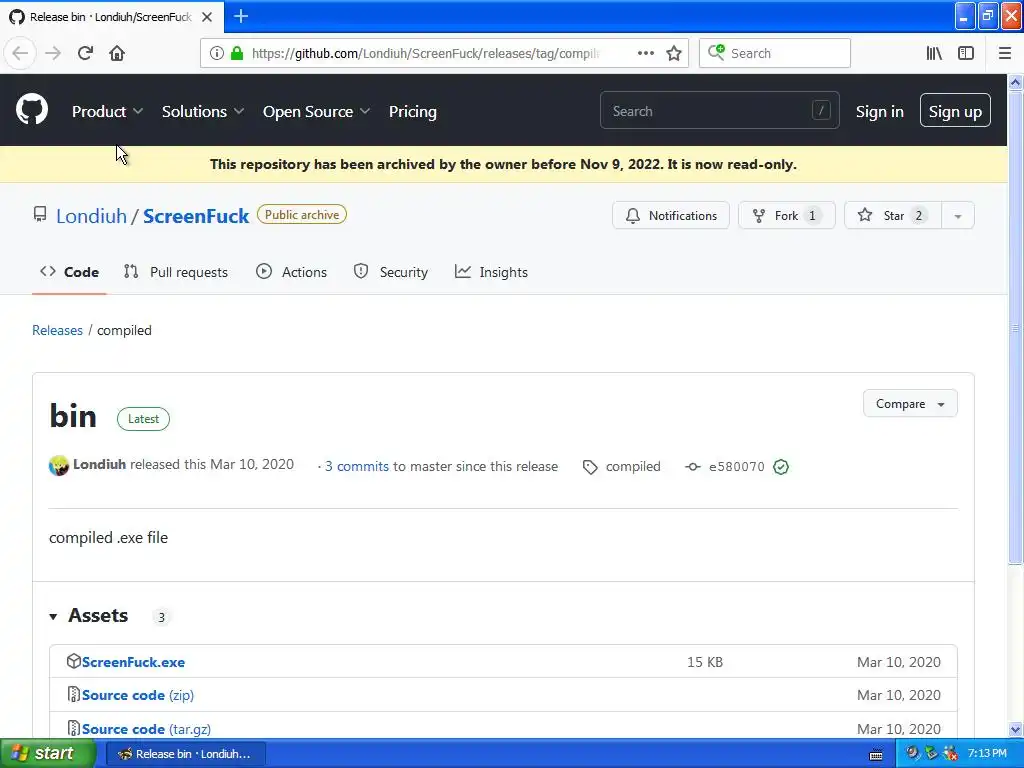Open the 3 commits link
The image size is (1024, 768).
click(357, 466)
